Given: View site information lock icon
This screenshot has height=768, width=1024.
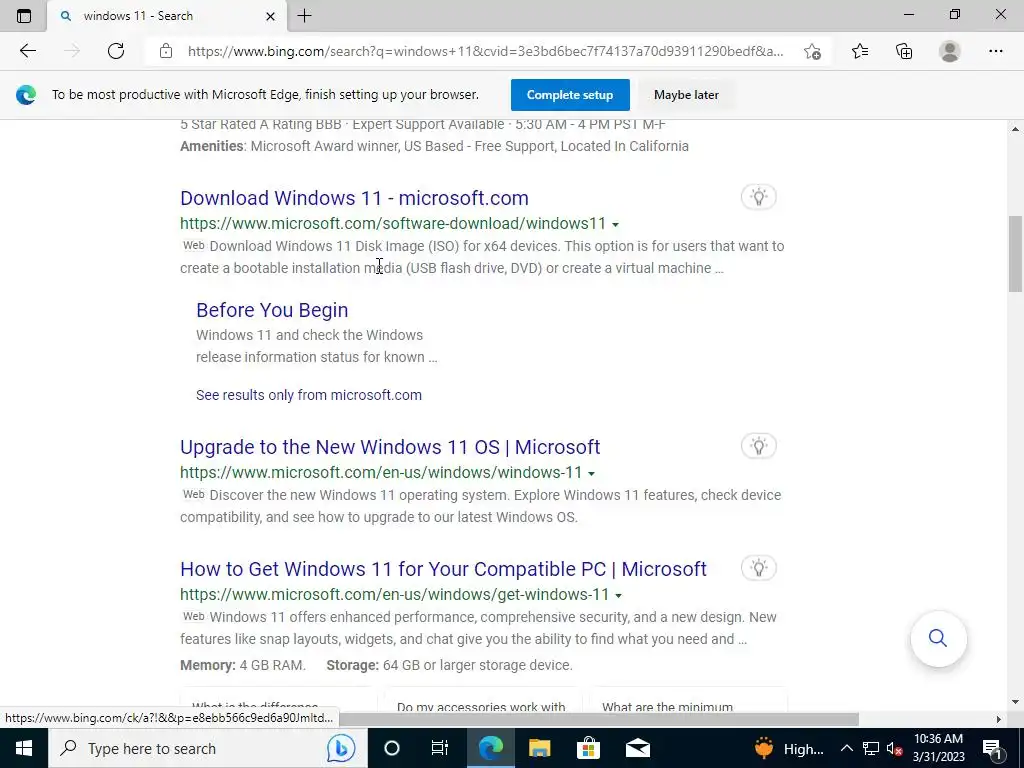Looking at the screenshot, I should pos(166,51).
